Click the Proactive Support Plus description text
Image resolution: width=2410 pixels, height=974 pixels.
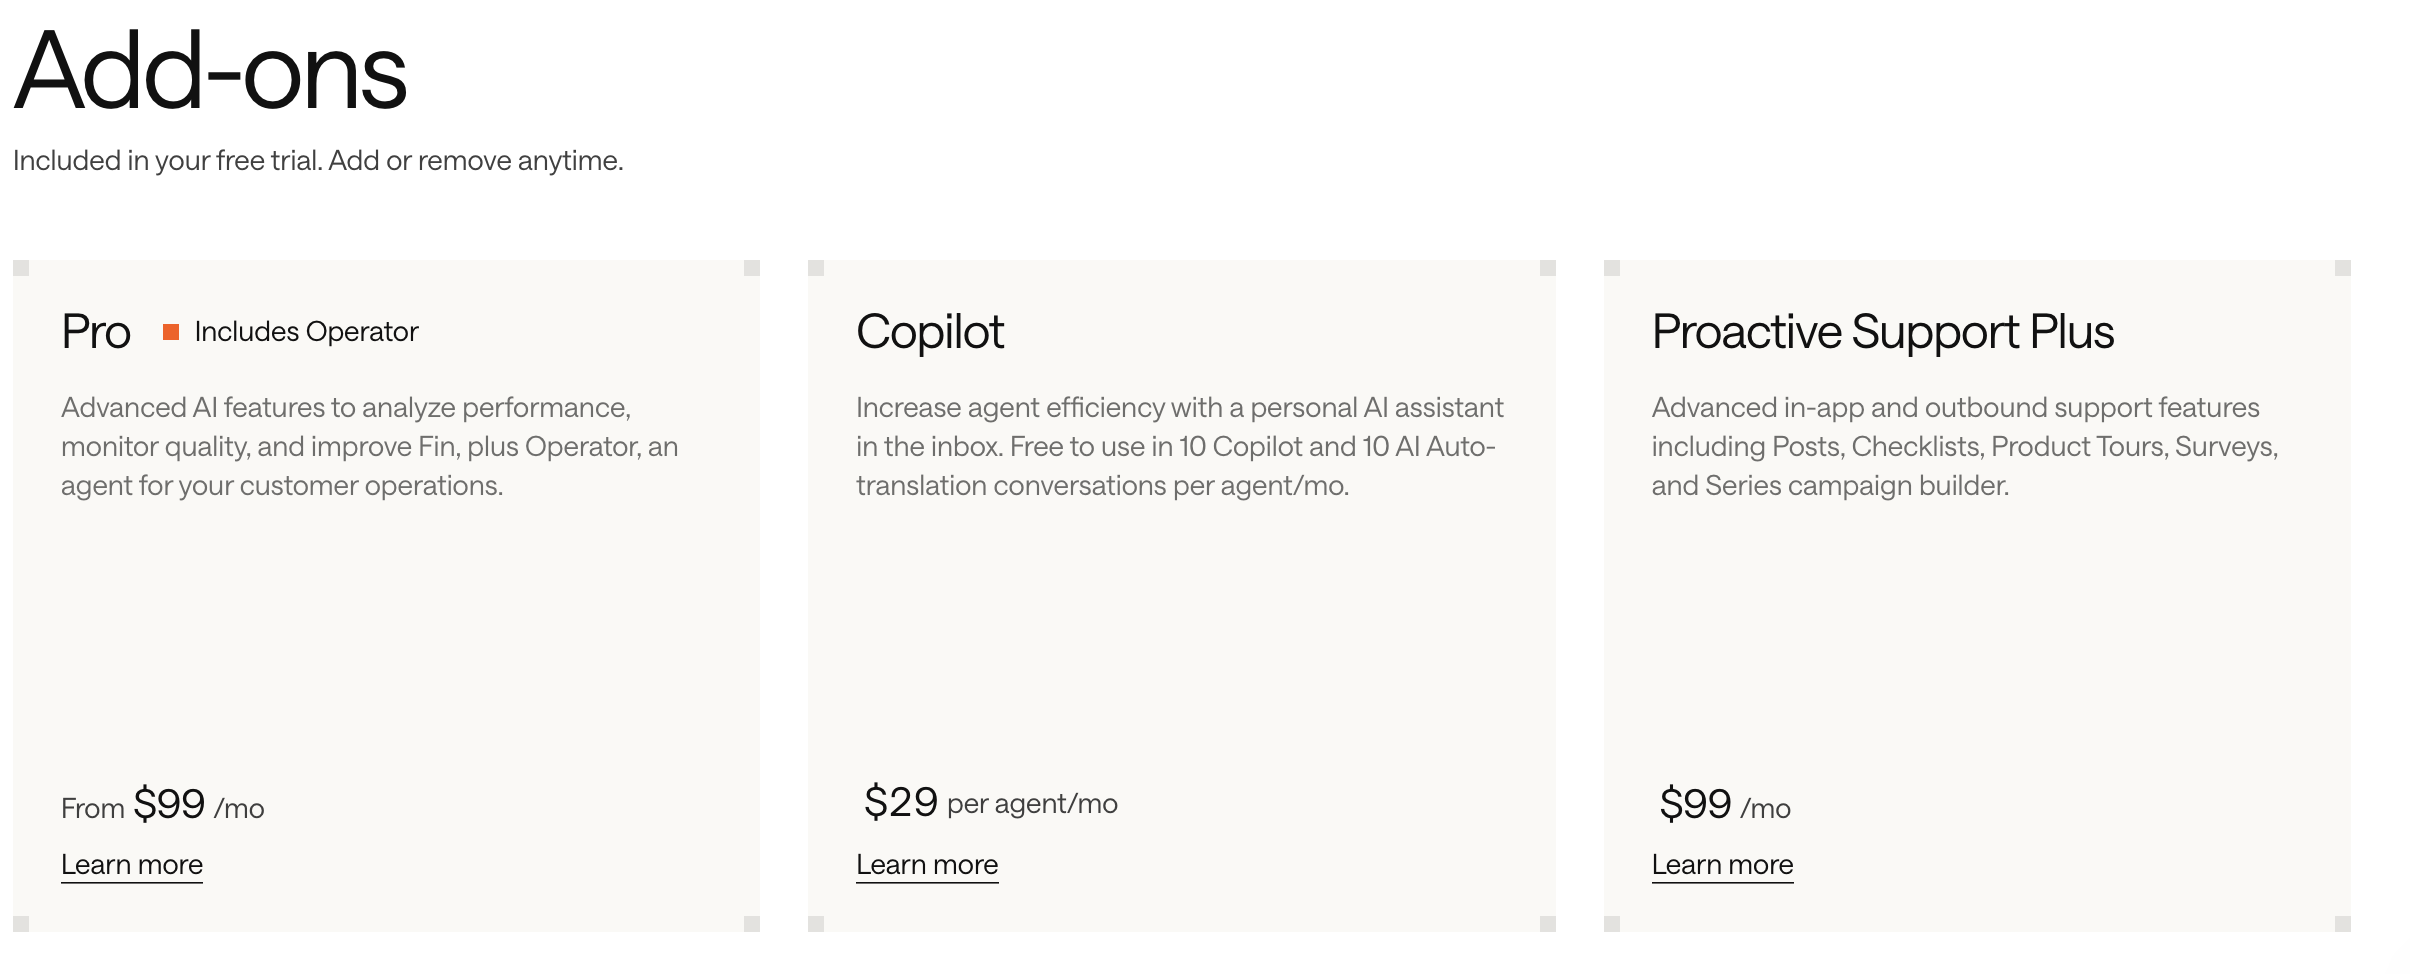point(1965,446)
